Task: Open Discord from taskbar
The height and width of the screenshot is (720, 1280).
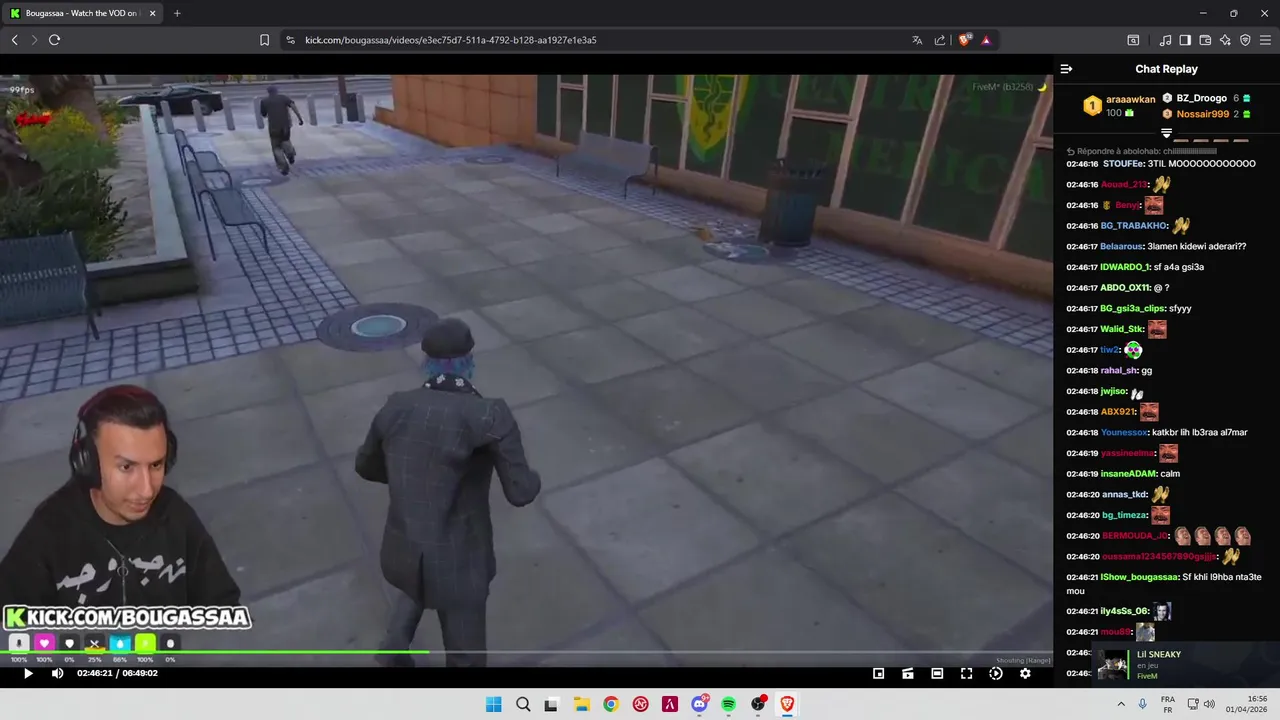Action: point(699,704)
